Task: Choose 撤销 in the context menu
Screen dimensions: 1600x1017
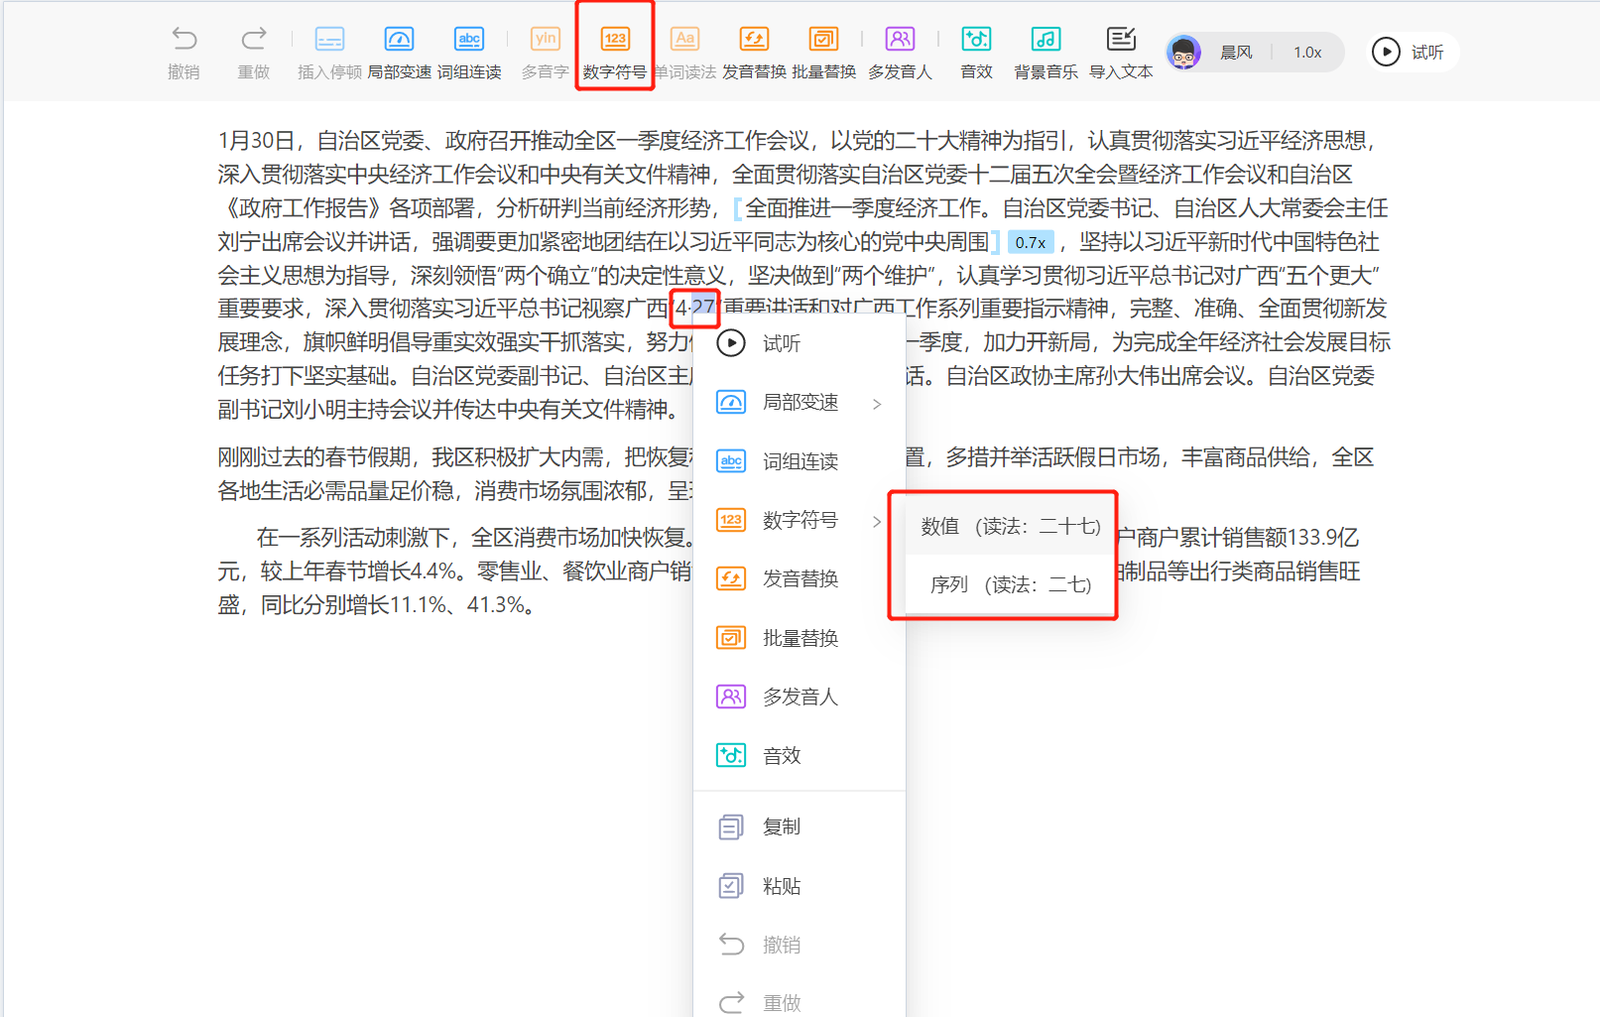Action: 799,944
